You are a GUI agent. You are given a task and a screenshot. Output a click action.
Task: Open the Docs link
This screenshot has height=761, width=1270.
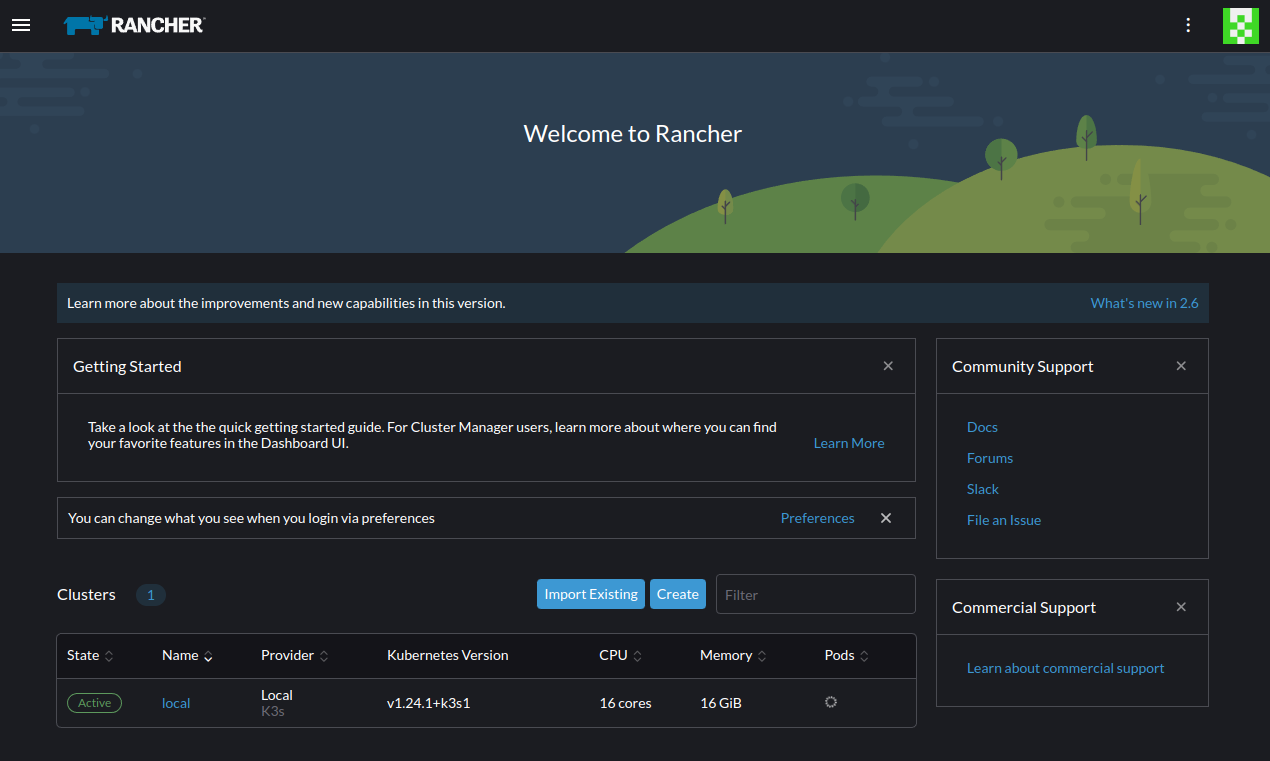982,427
